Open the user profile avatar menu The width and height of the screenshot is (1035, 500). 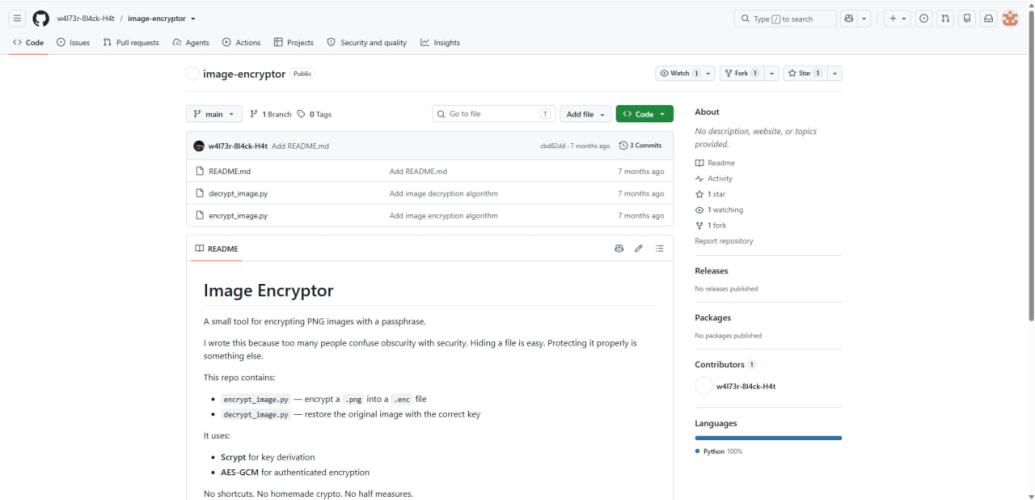[1010, 18]
